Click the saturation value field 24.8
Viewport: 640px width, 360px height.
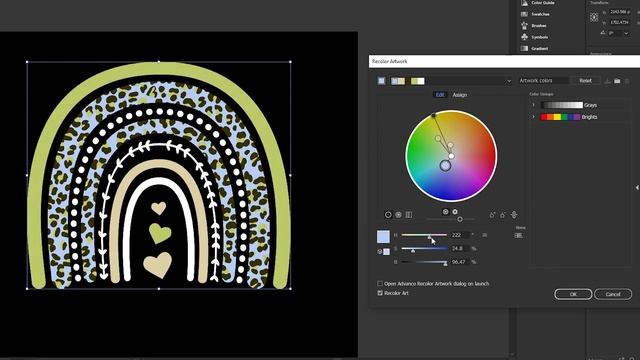(x=459, y=249)
